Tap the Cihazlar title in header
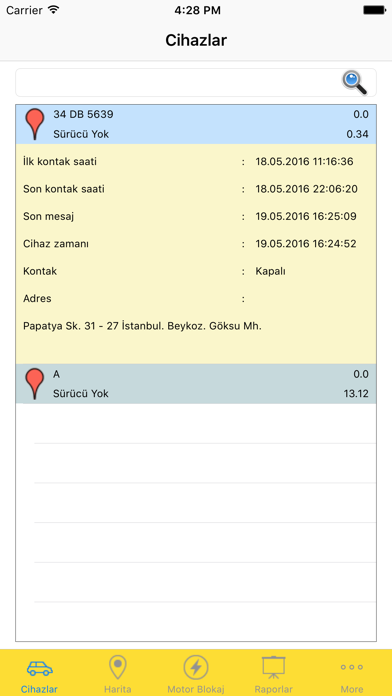This screenshot has width=392, height=696. pos(196,40)
